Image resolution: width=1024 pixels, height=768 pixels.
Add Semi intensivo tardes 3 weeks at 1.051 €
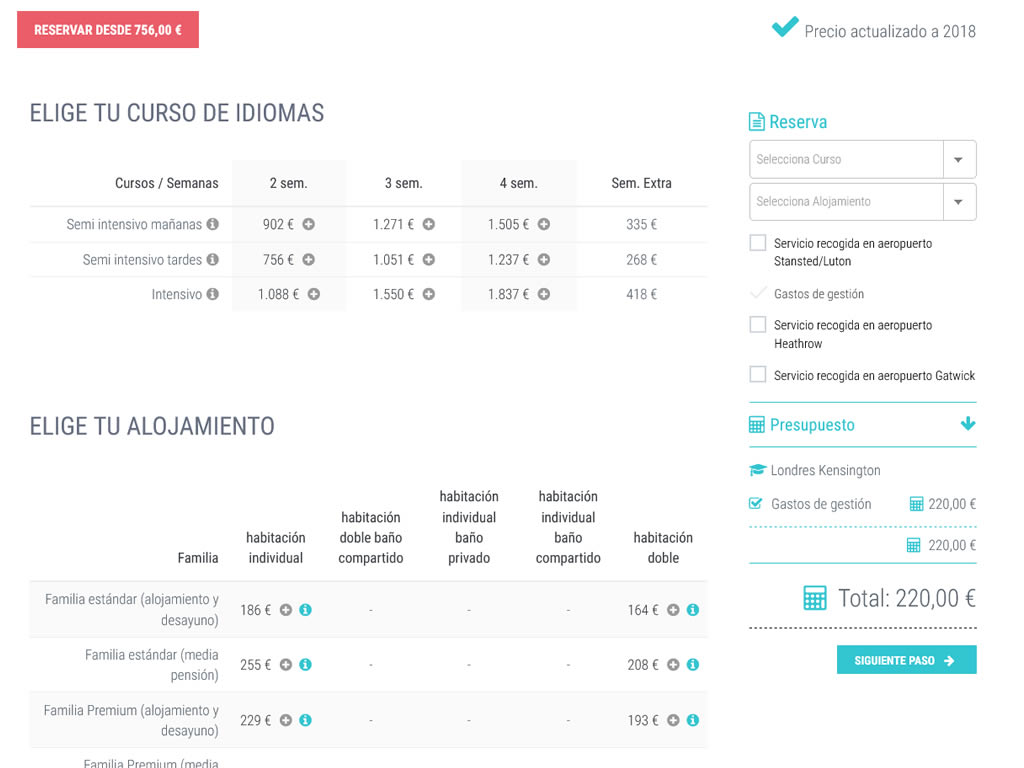click(428, 260)
